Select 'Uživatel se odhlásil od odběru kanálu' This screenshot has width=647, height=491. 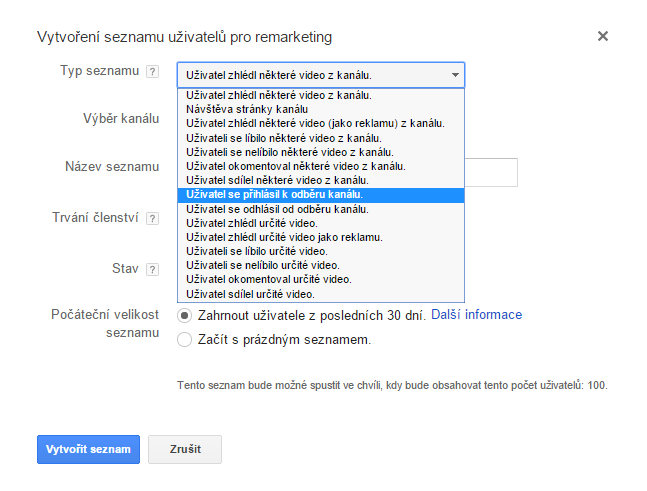point(321,209)
